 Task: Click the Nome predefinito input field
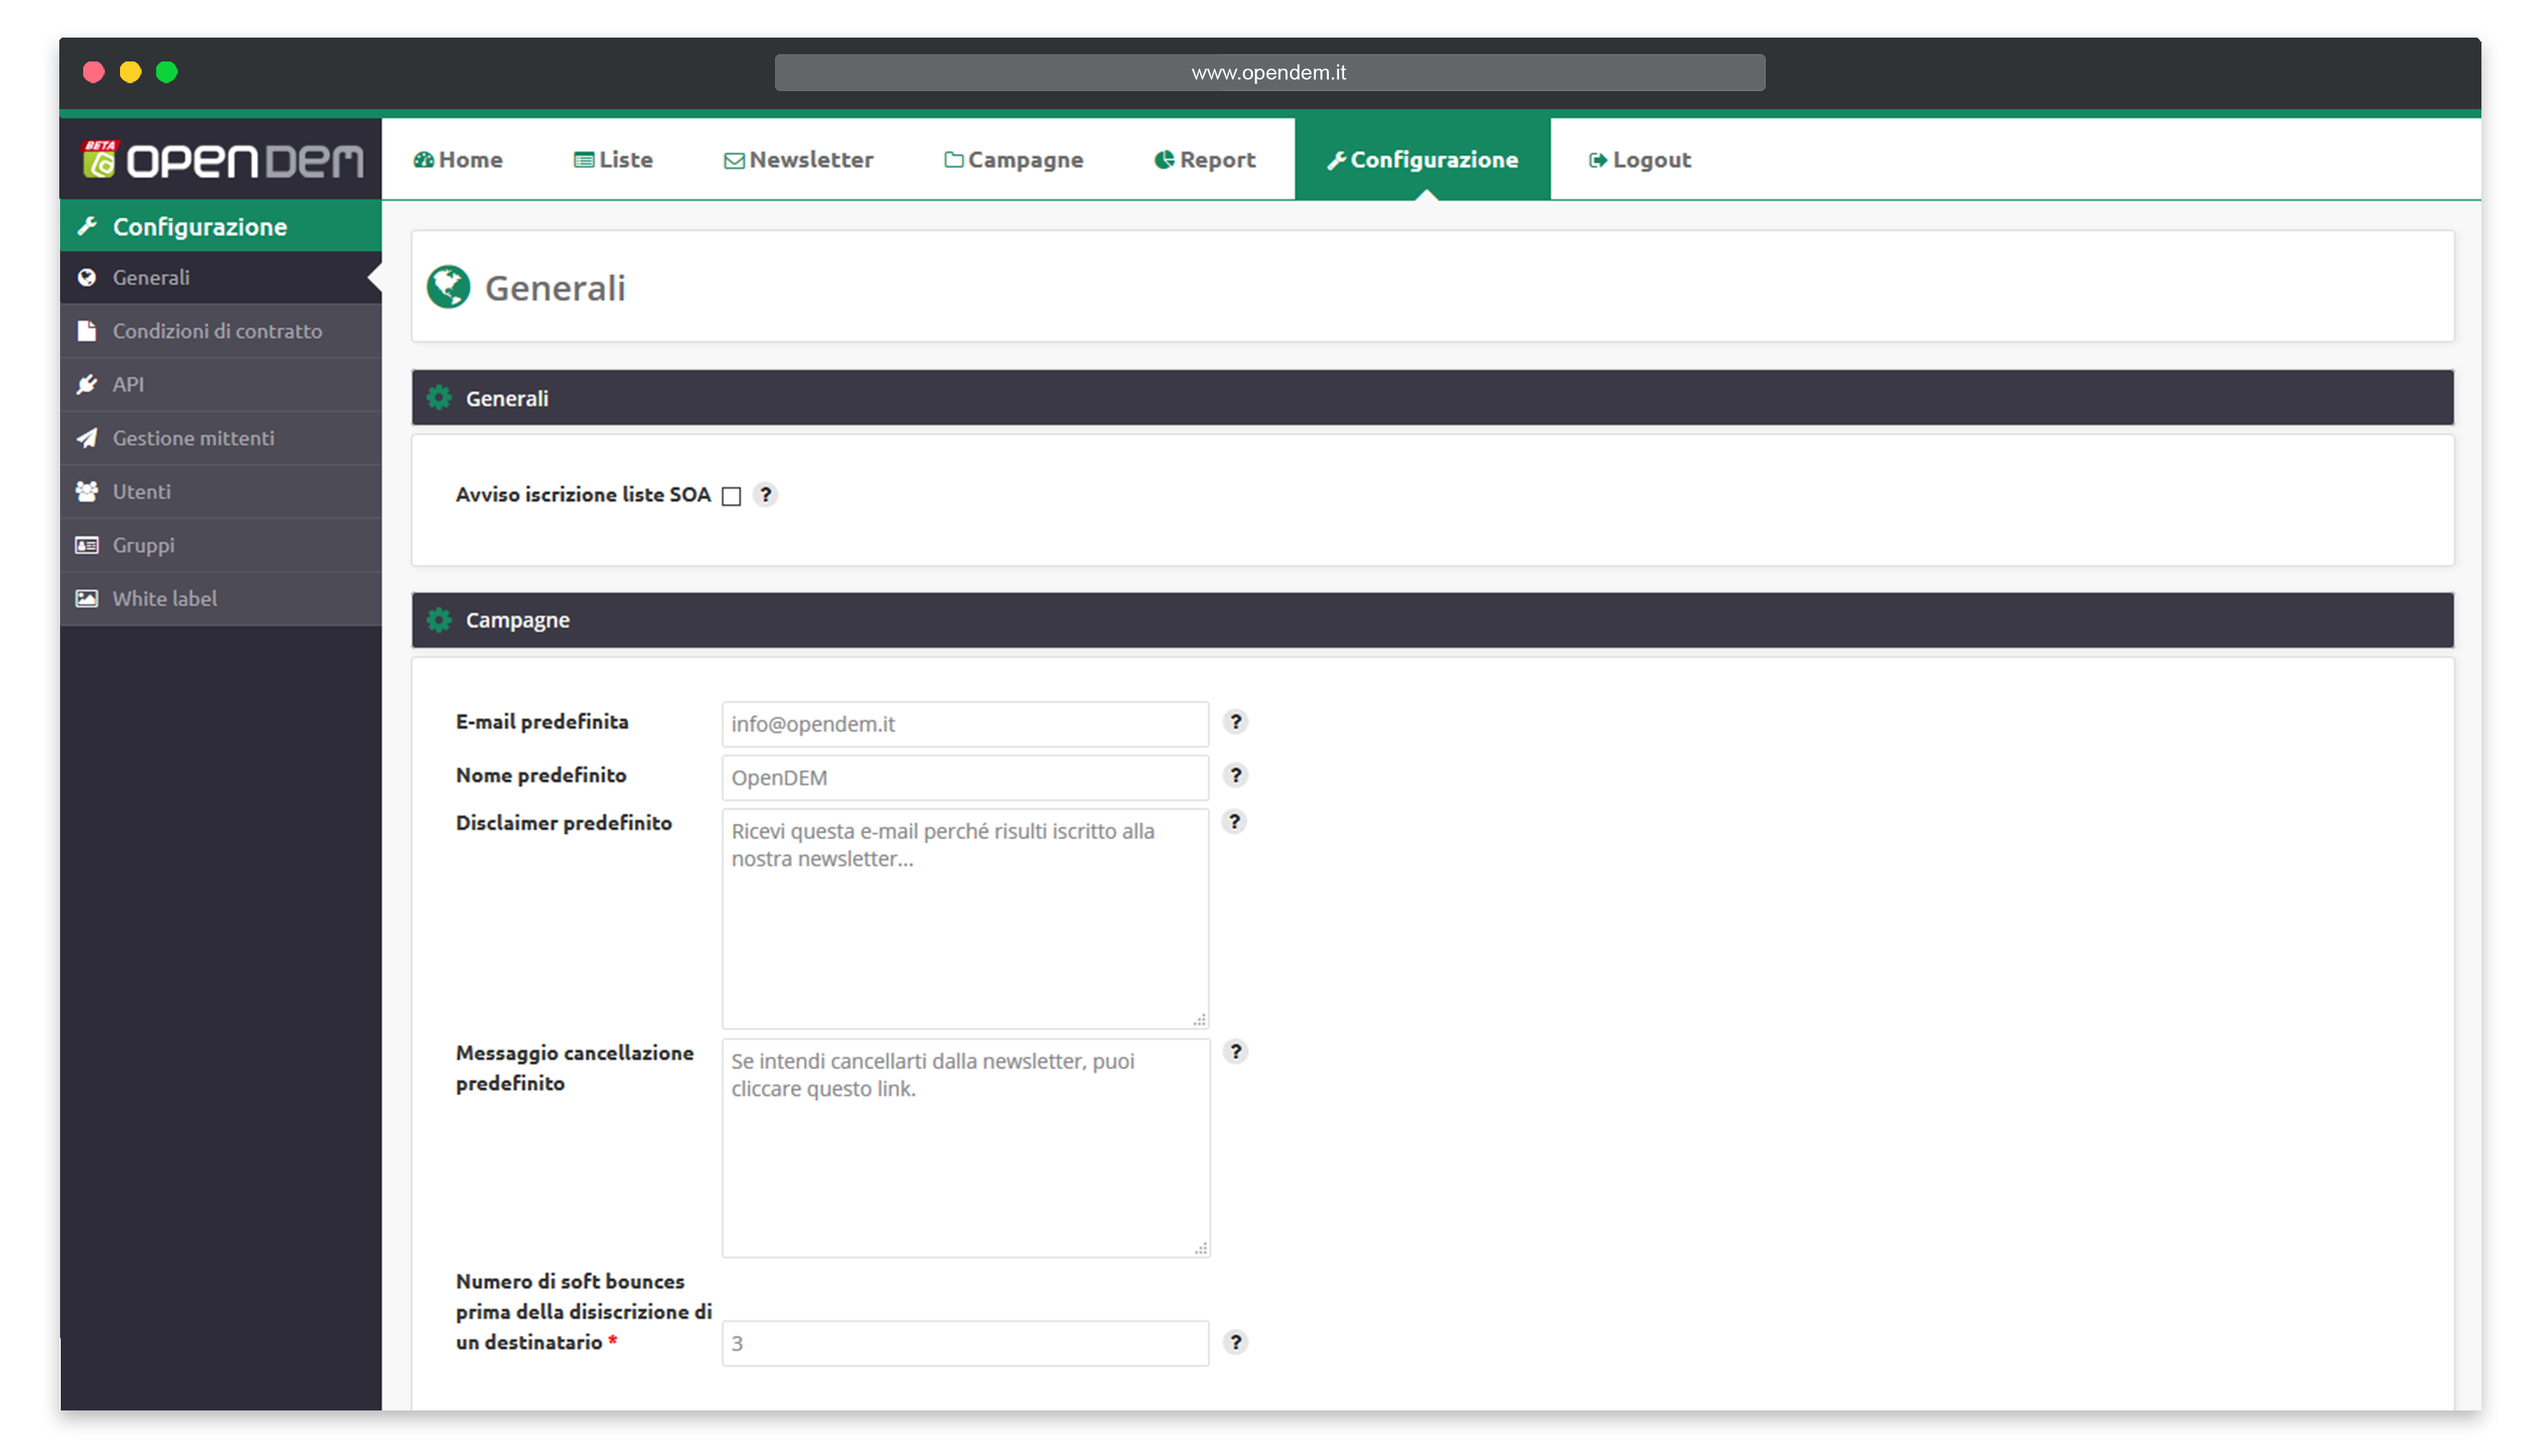coord(965,778)
